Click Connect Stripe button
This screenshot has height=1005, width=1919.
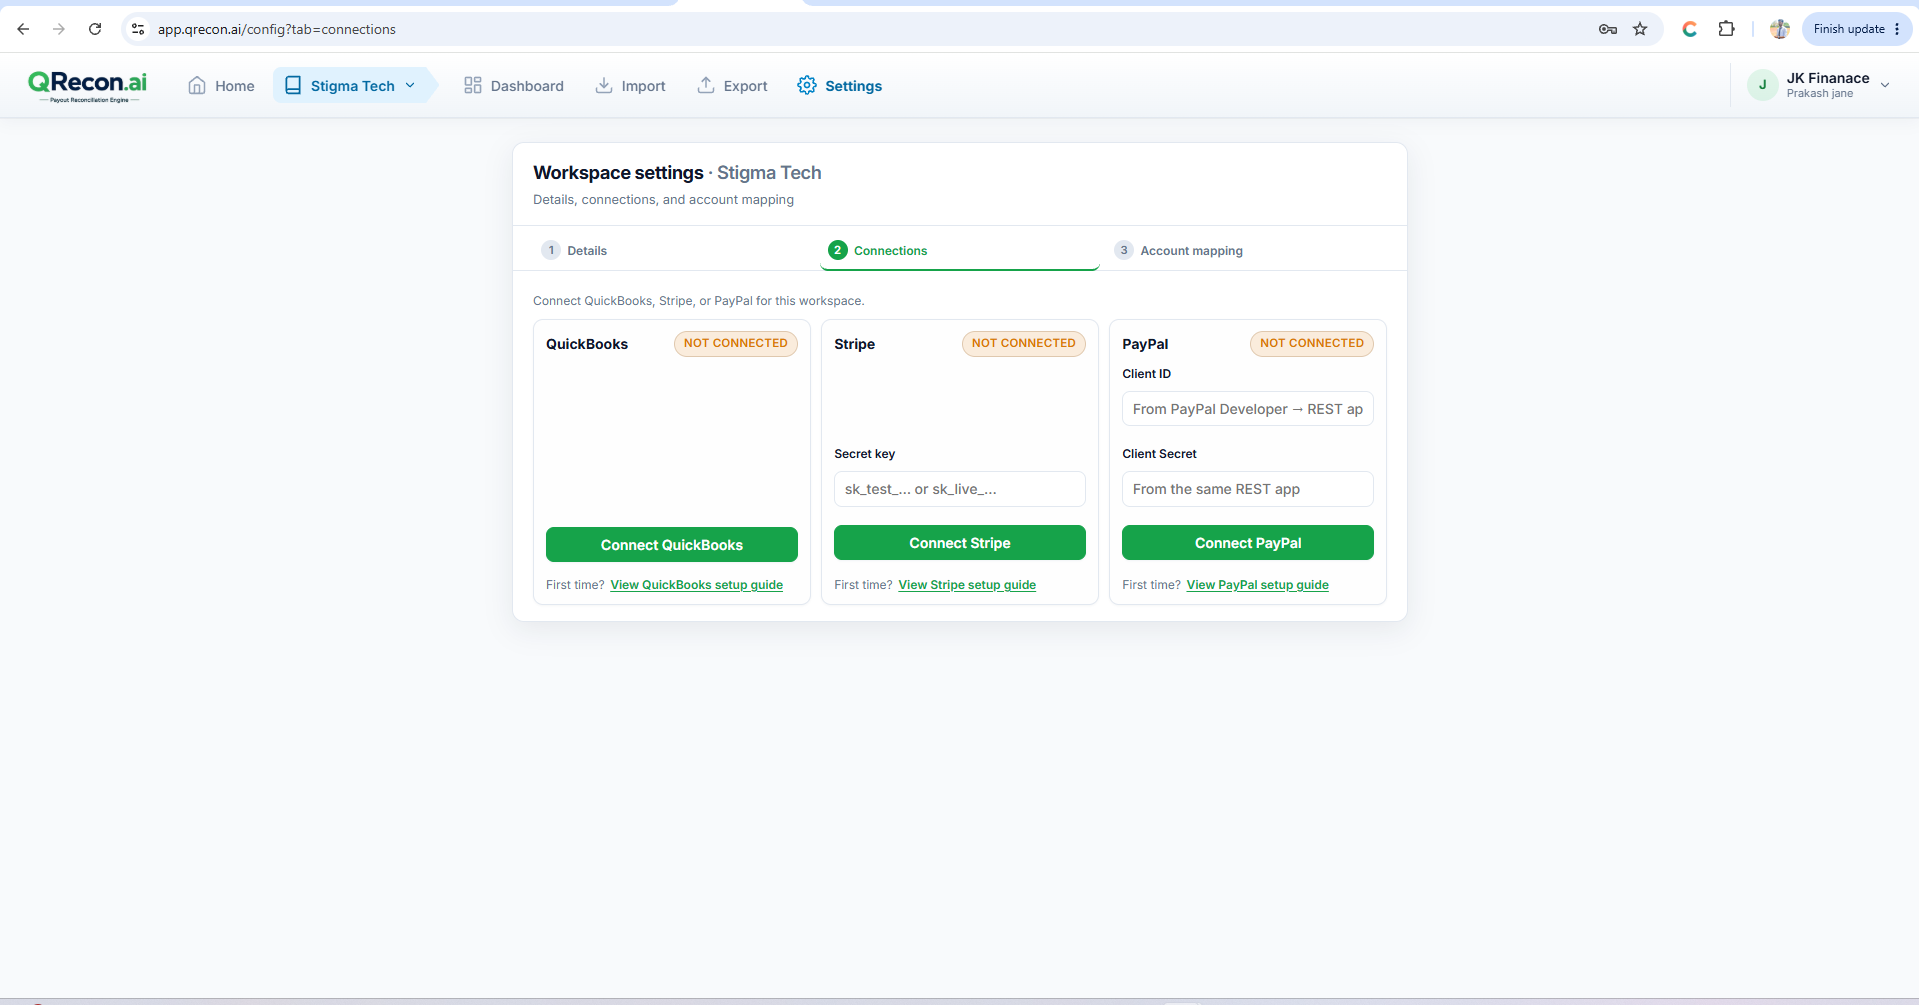[x=960, y=543]
